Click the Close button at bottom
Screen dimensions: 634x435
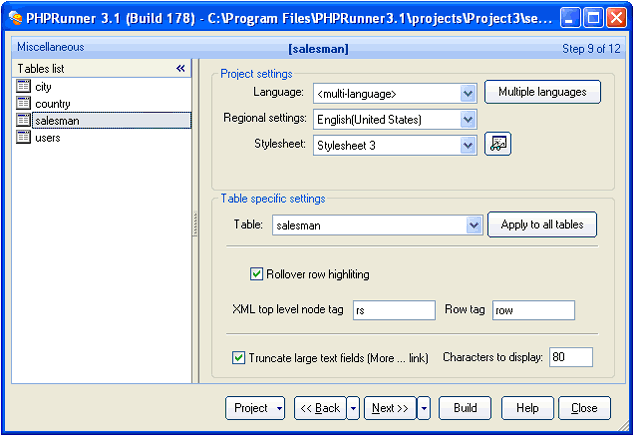(584, 408)
